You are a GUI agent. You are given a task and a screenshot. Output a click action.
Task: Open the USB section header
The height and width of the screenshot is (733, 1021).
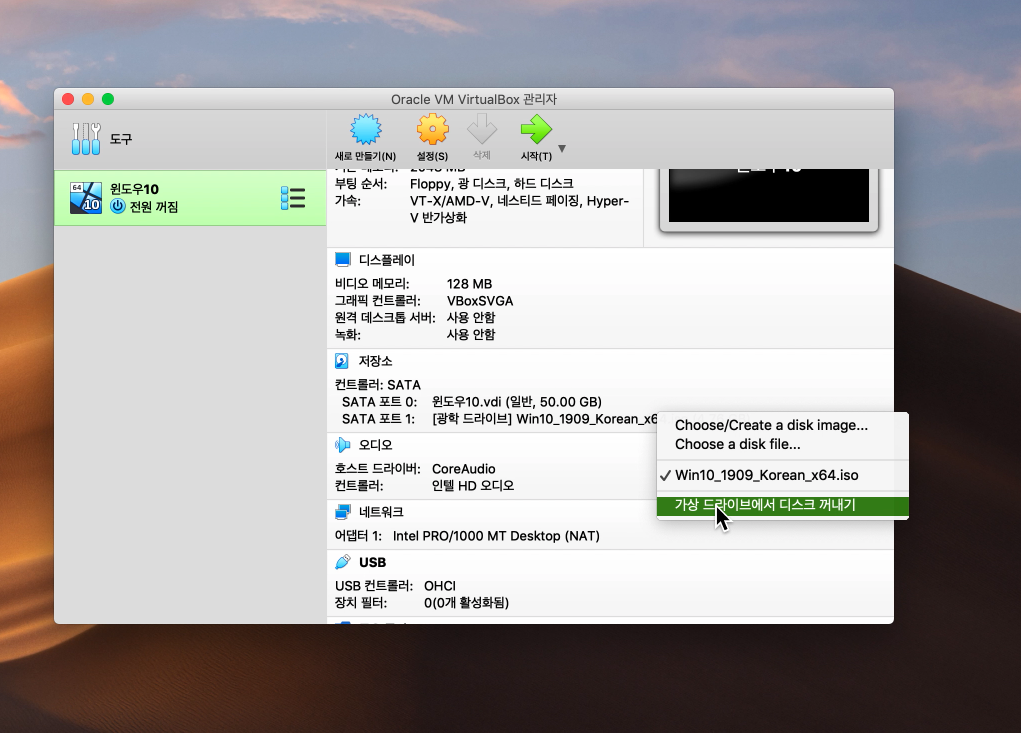pyautogui.click(x=372, y=562)
